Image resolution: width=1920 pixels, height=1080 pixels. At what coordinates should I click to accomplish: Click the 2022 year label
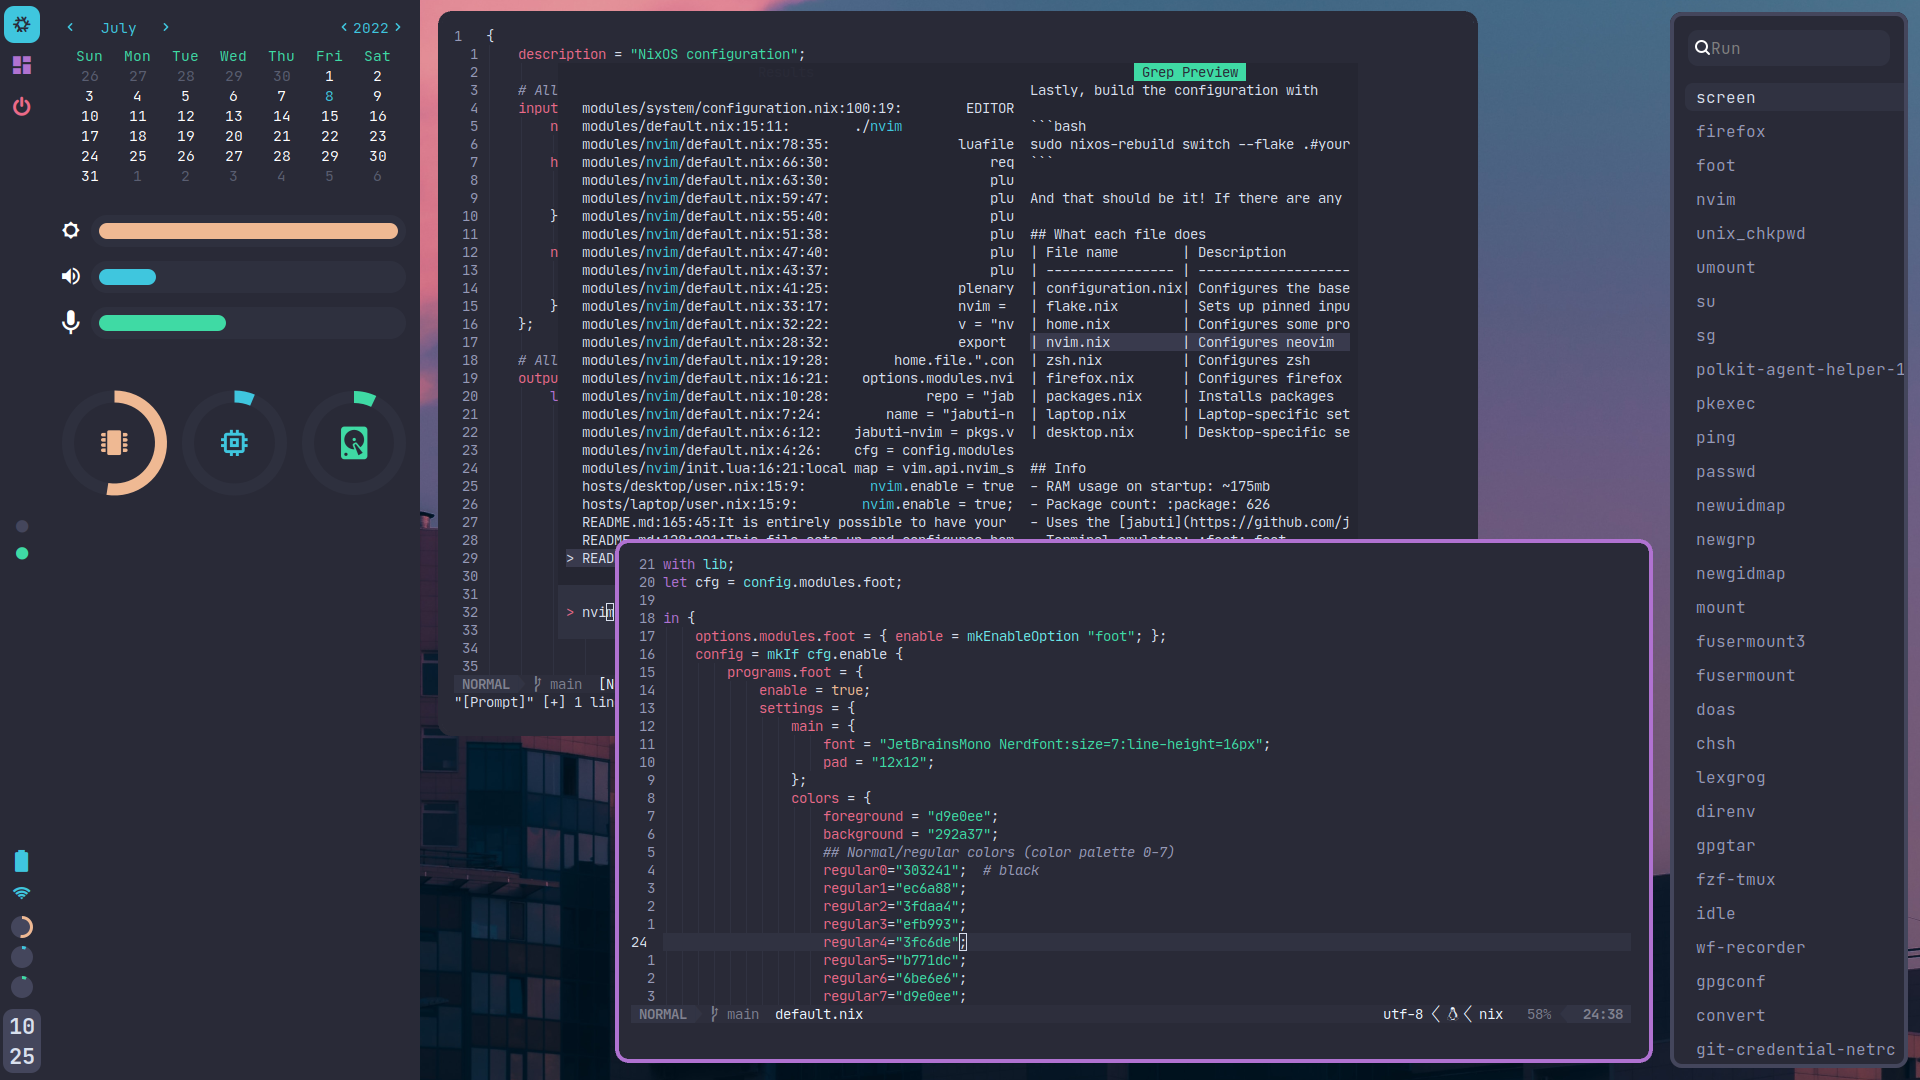(370, 28)
